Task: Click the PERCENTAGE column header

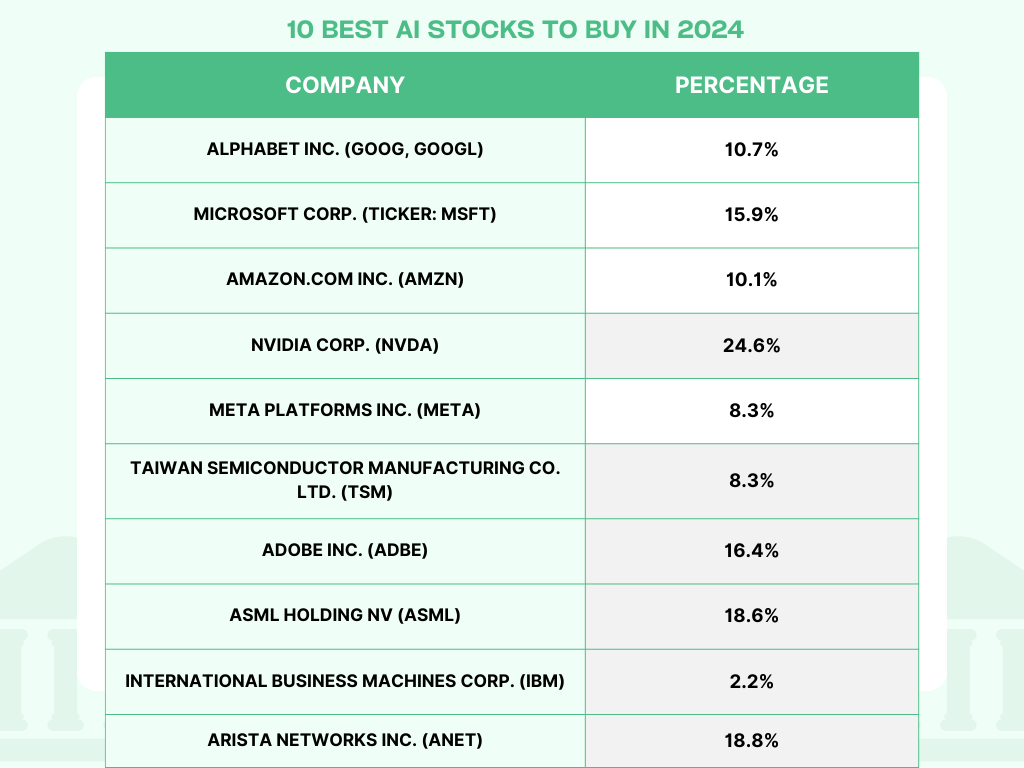Action: pyautogui.click(x=752, y=85)
